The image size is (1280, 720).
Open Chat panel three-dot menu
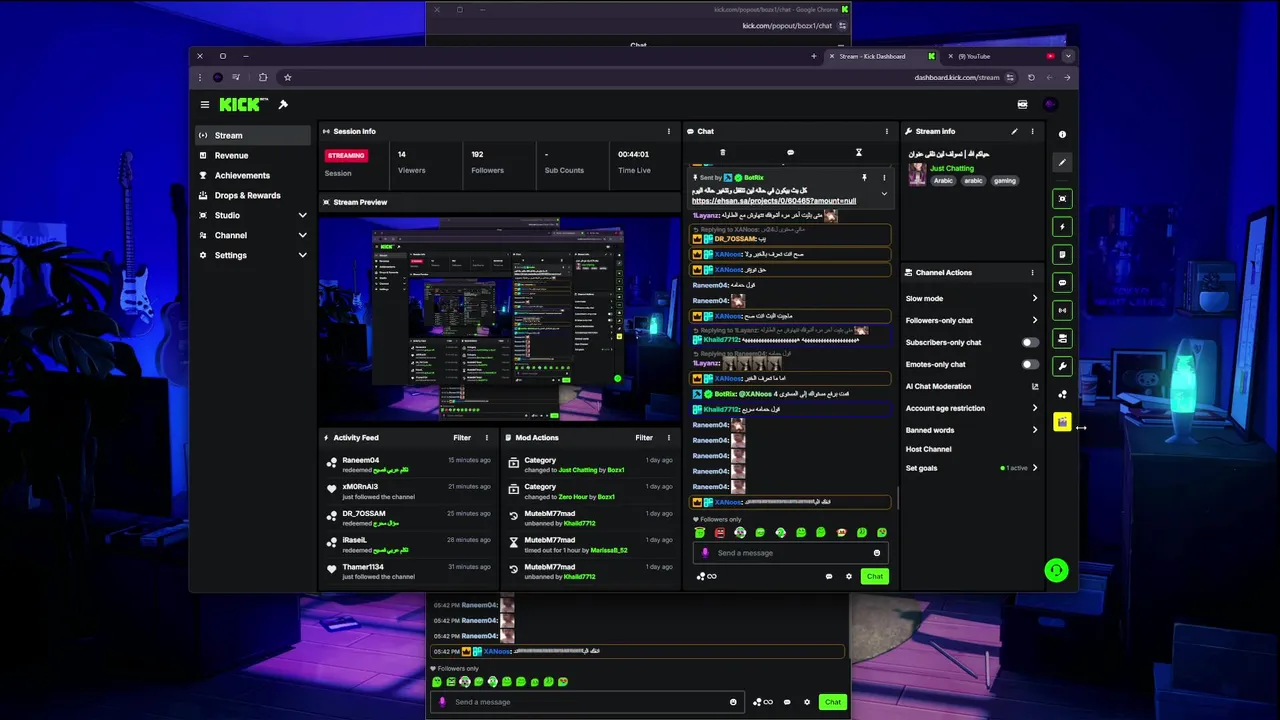pos(886,131)
